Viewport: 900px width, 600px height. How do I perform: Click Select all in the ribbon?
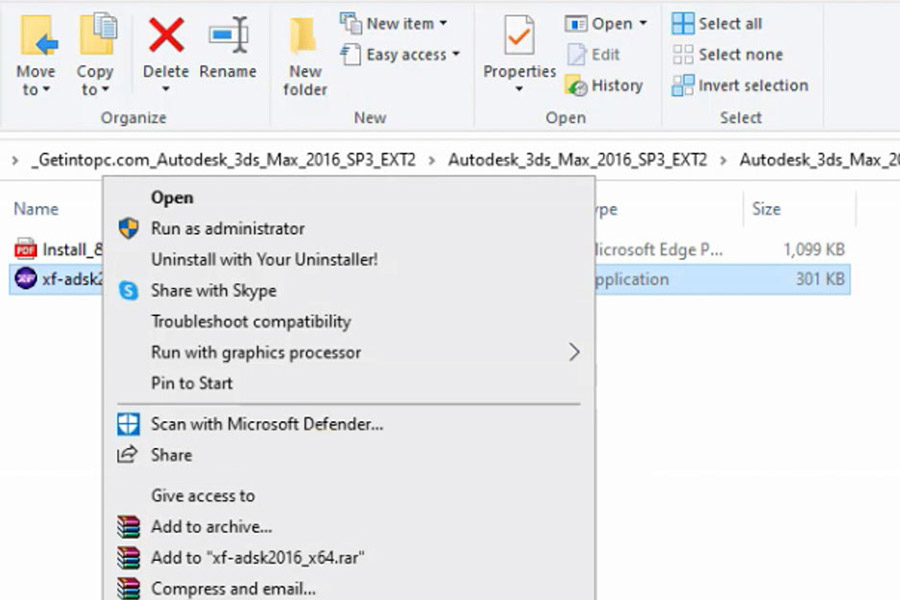(x=717, y=24)
